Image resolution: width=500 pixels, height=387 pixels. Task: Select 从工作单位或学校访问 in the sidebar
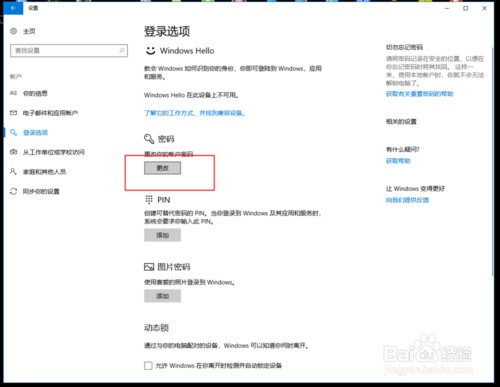(x=53, y=152)
